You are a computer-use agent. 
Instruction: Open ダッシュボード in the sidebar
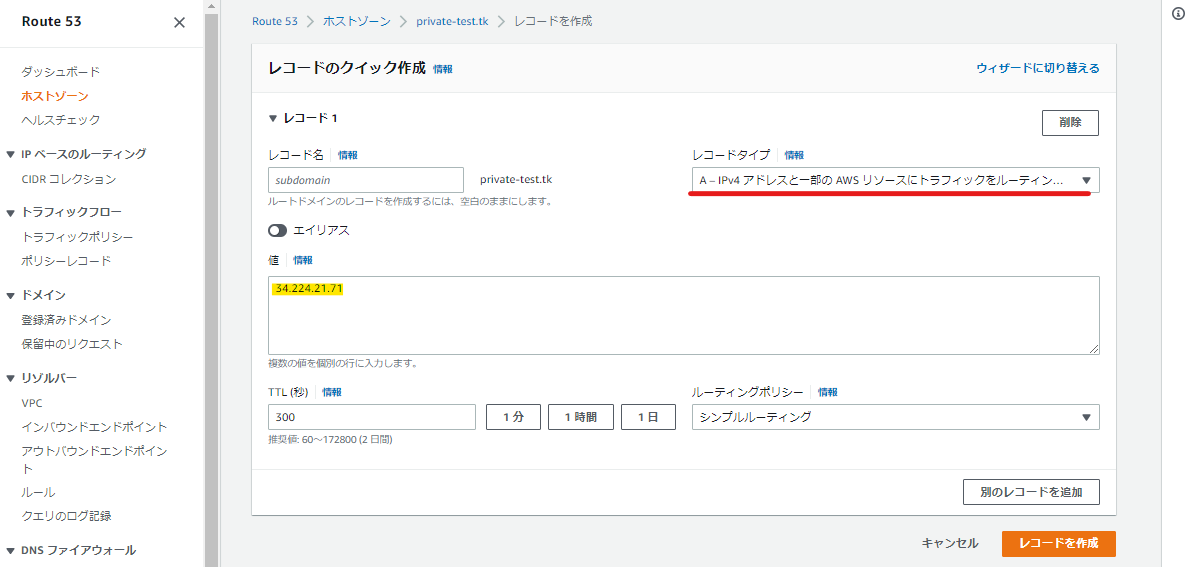(x=61, y=72)
